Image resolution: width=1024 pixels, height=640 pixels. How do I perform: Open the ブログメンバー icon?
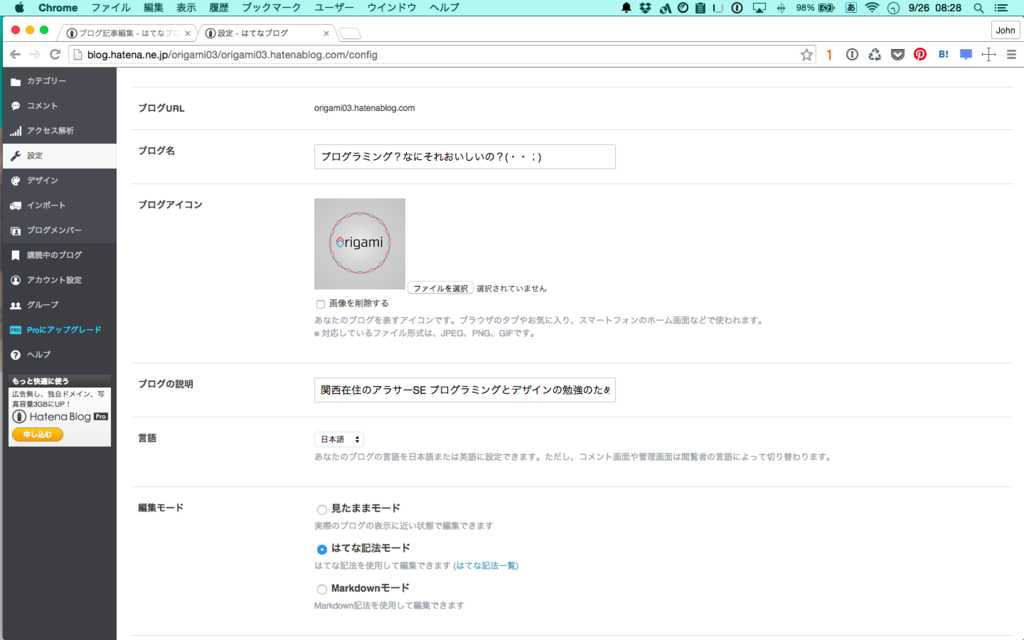pyautogui.click(x=16, y=231)
